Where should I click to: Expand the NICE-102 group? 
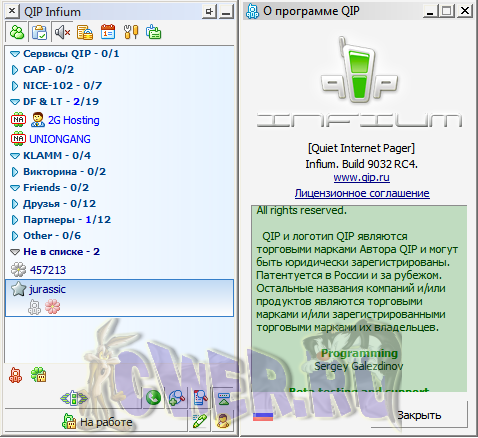tap(15, 86)
